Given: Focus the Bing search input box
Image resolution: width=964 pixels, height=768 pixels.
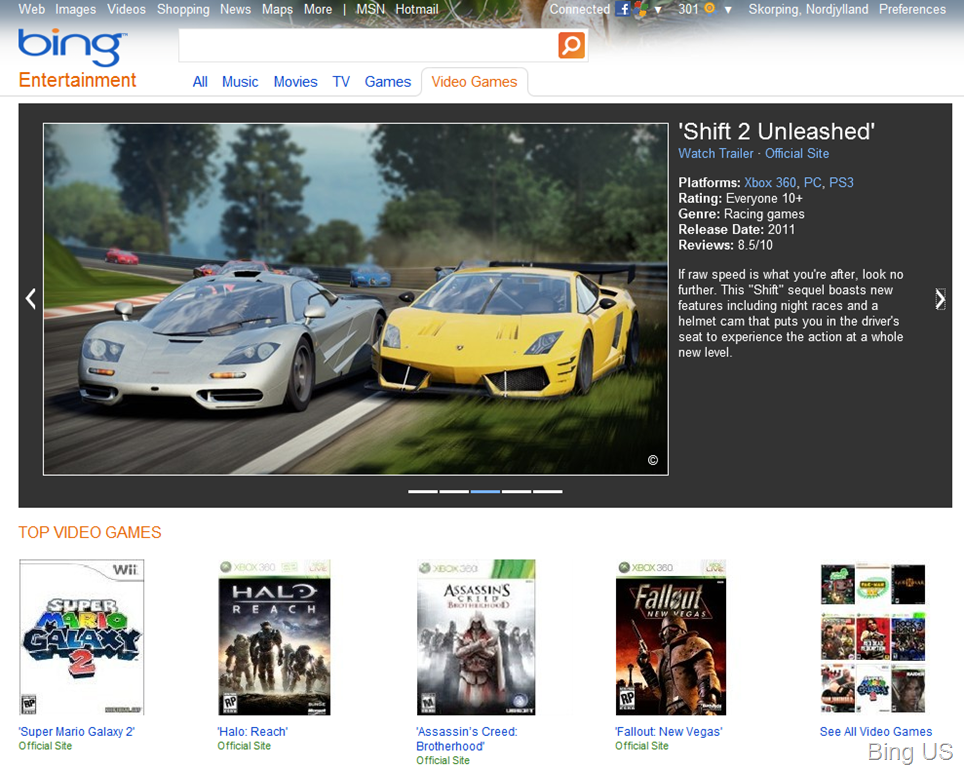Looking at the screenshot, I should [368, 45].
